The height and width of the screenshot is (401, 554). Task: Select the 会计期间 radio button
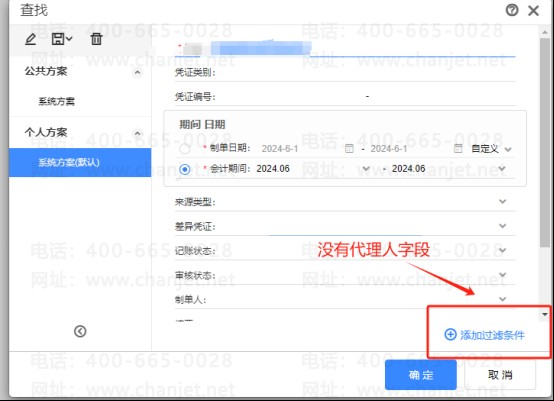(x=184, y=169)
